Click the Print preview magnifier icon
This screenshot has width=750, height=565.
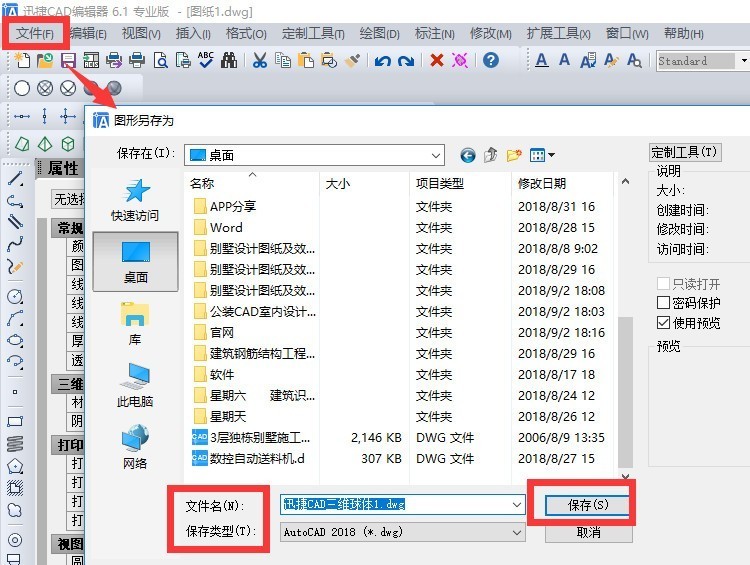coord(160,61)
